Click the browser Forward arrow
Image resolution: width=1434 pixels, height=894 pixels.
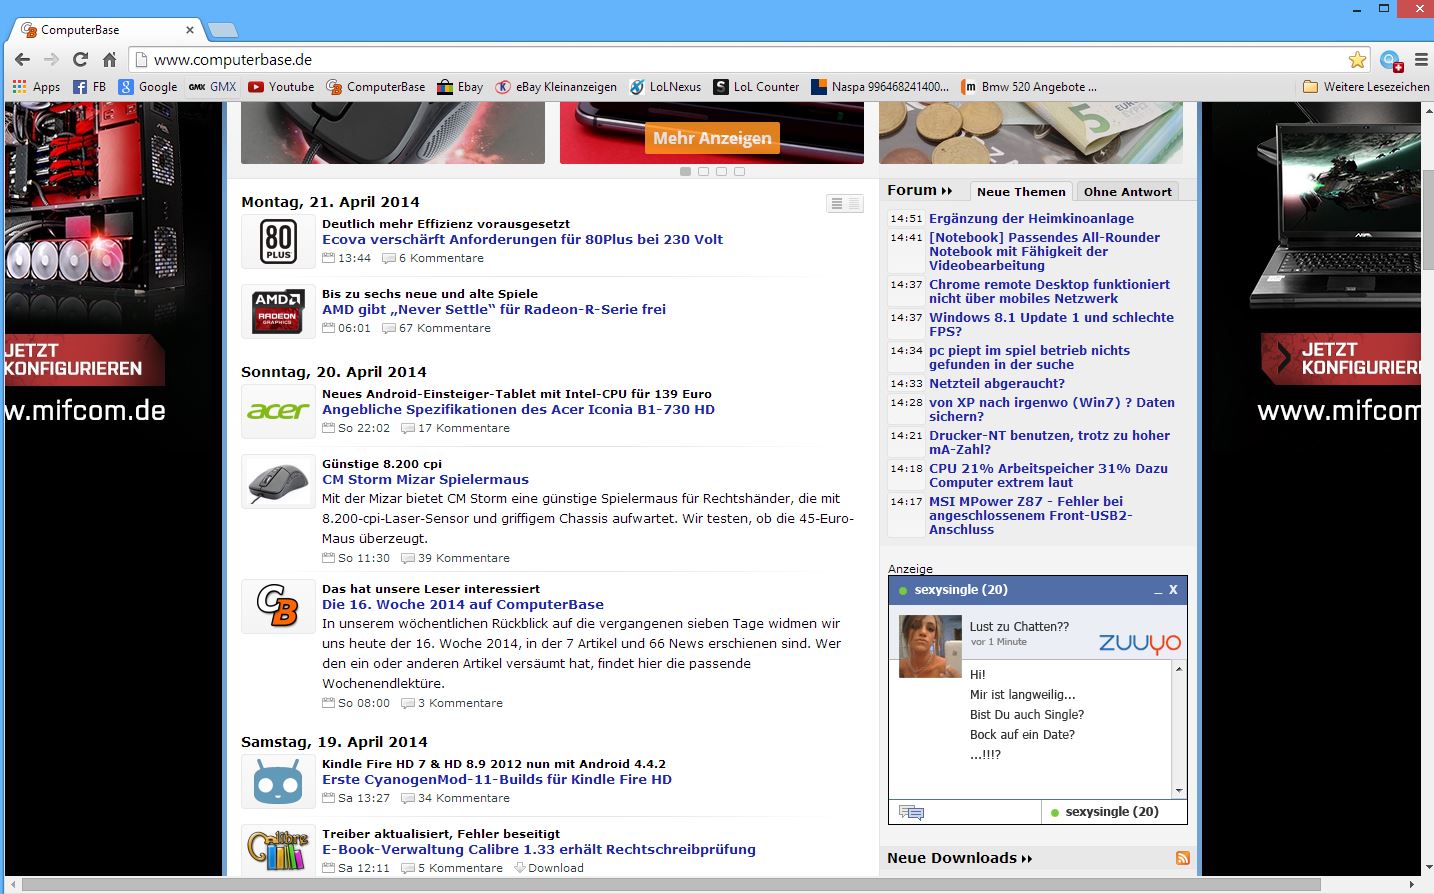coord(51,60)
